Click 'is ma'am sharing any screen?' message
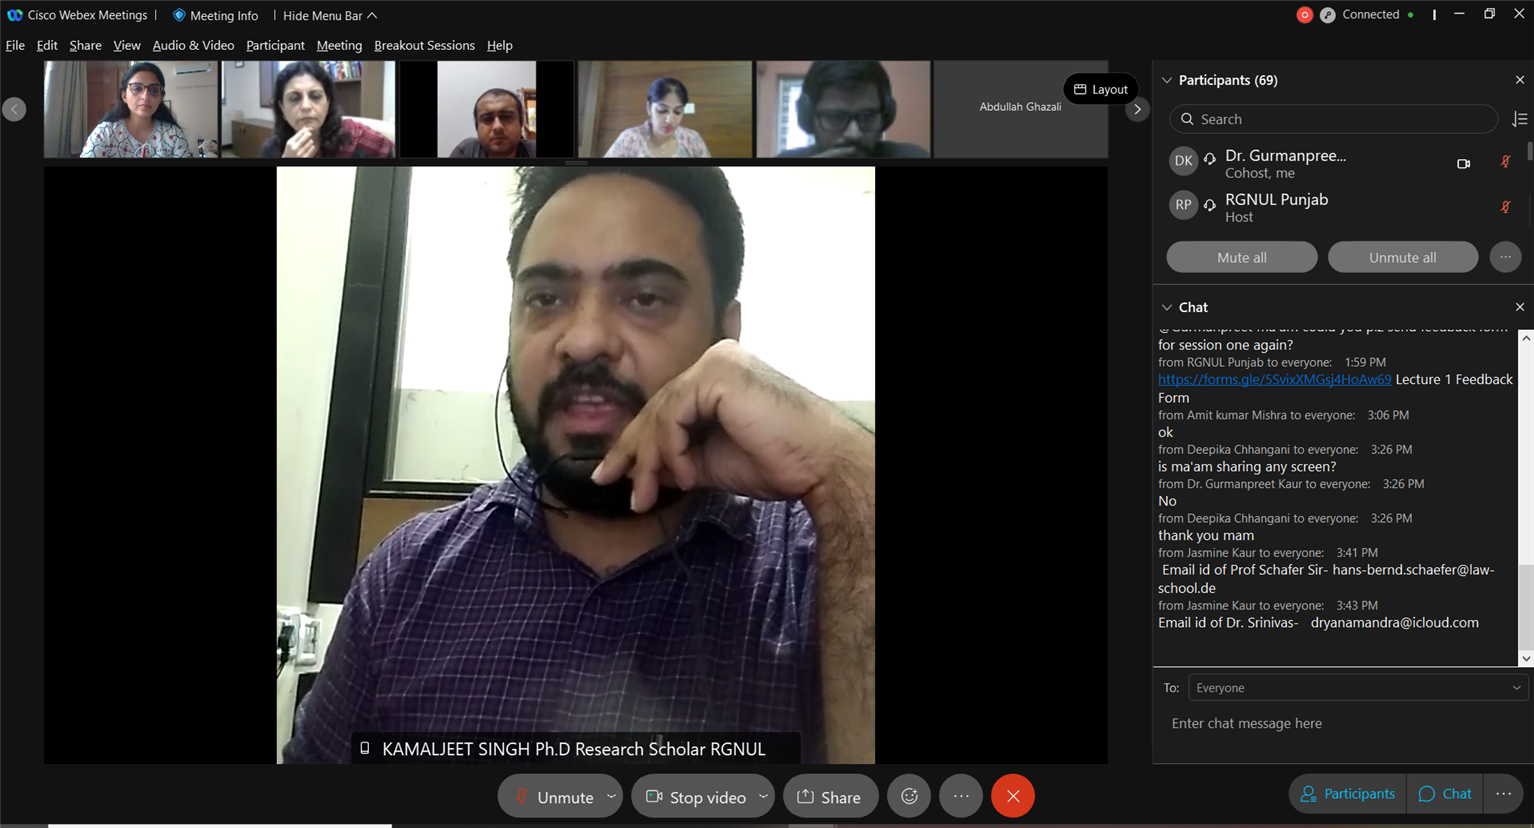 click(1247, 467)
